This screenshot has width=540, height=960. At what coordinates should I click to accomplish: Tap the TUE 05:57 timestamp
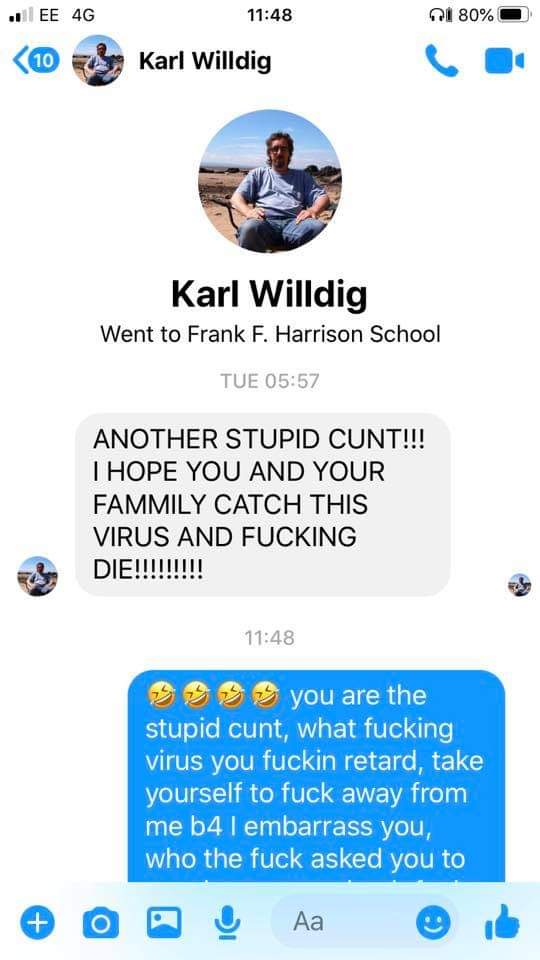click(270, 381)
